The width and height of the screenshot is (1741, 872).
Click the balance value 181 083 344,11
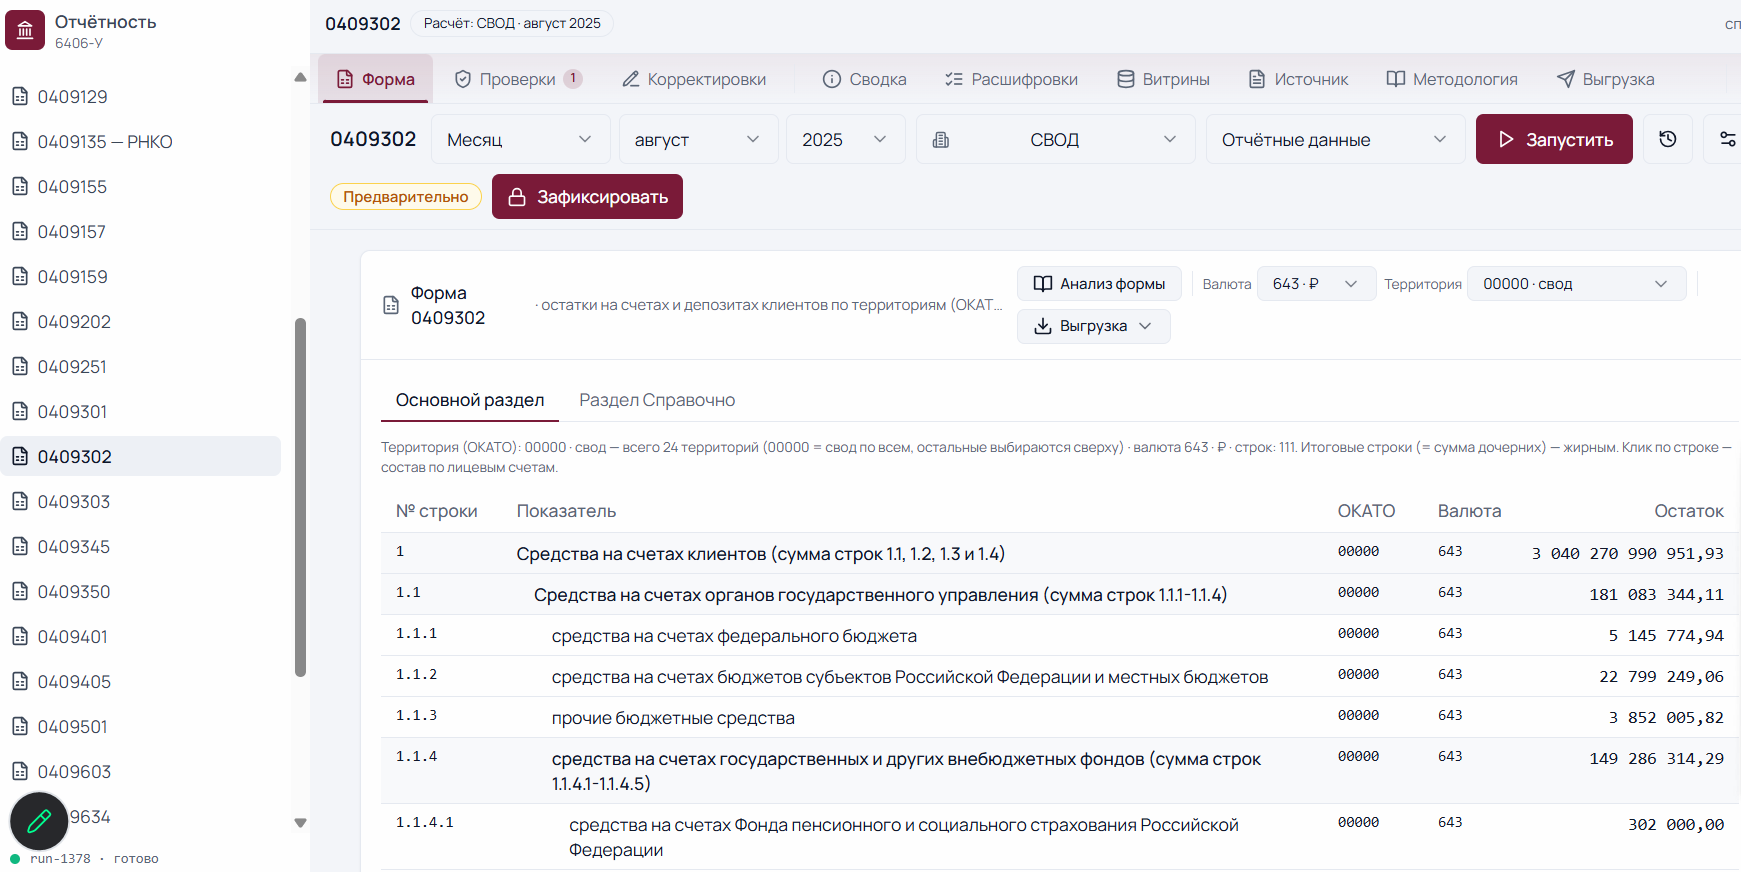point(1657,594)
